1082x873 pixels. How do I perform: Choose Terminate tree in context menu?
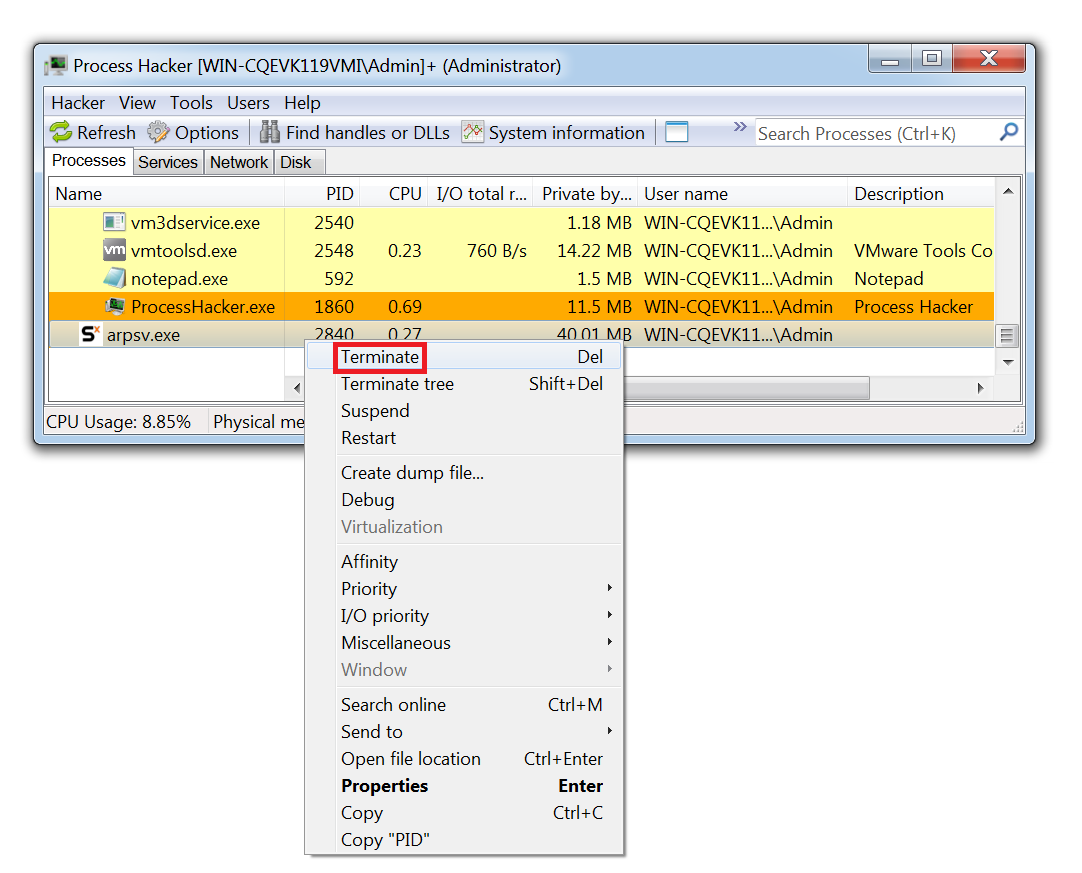point(464,384)
